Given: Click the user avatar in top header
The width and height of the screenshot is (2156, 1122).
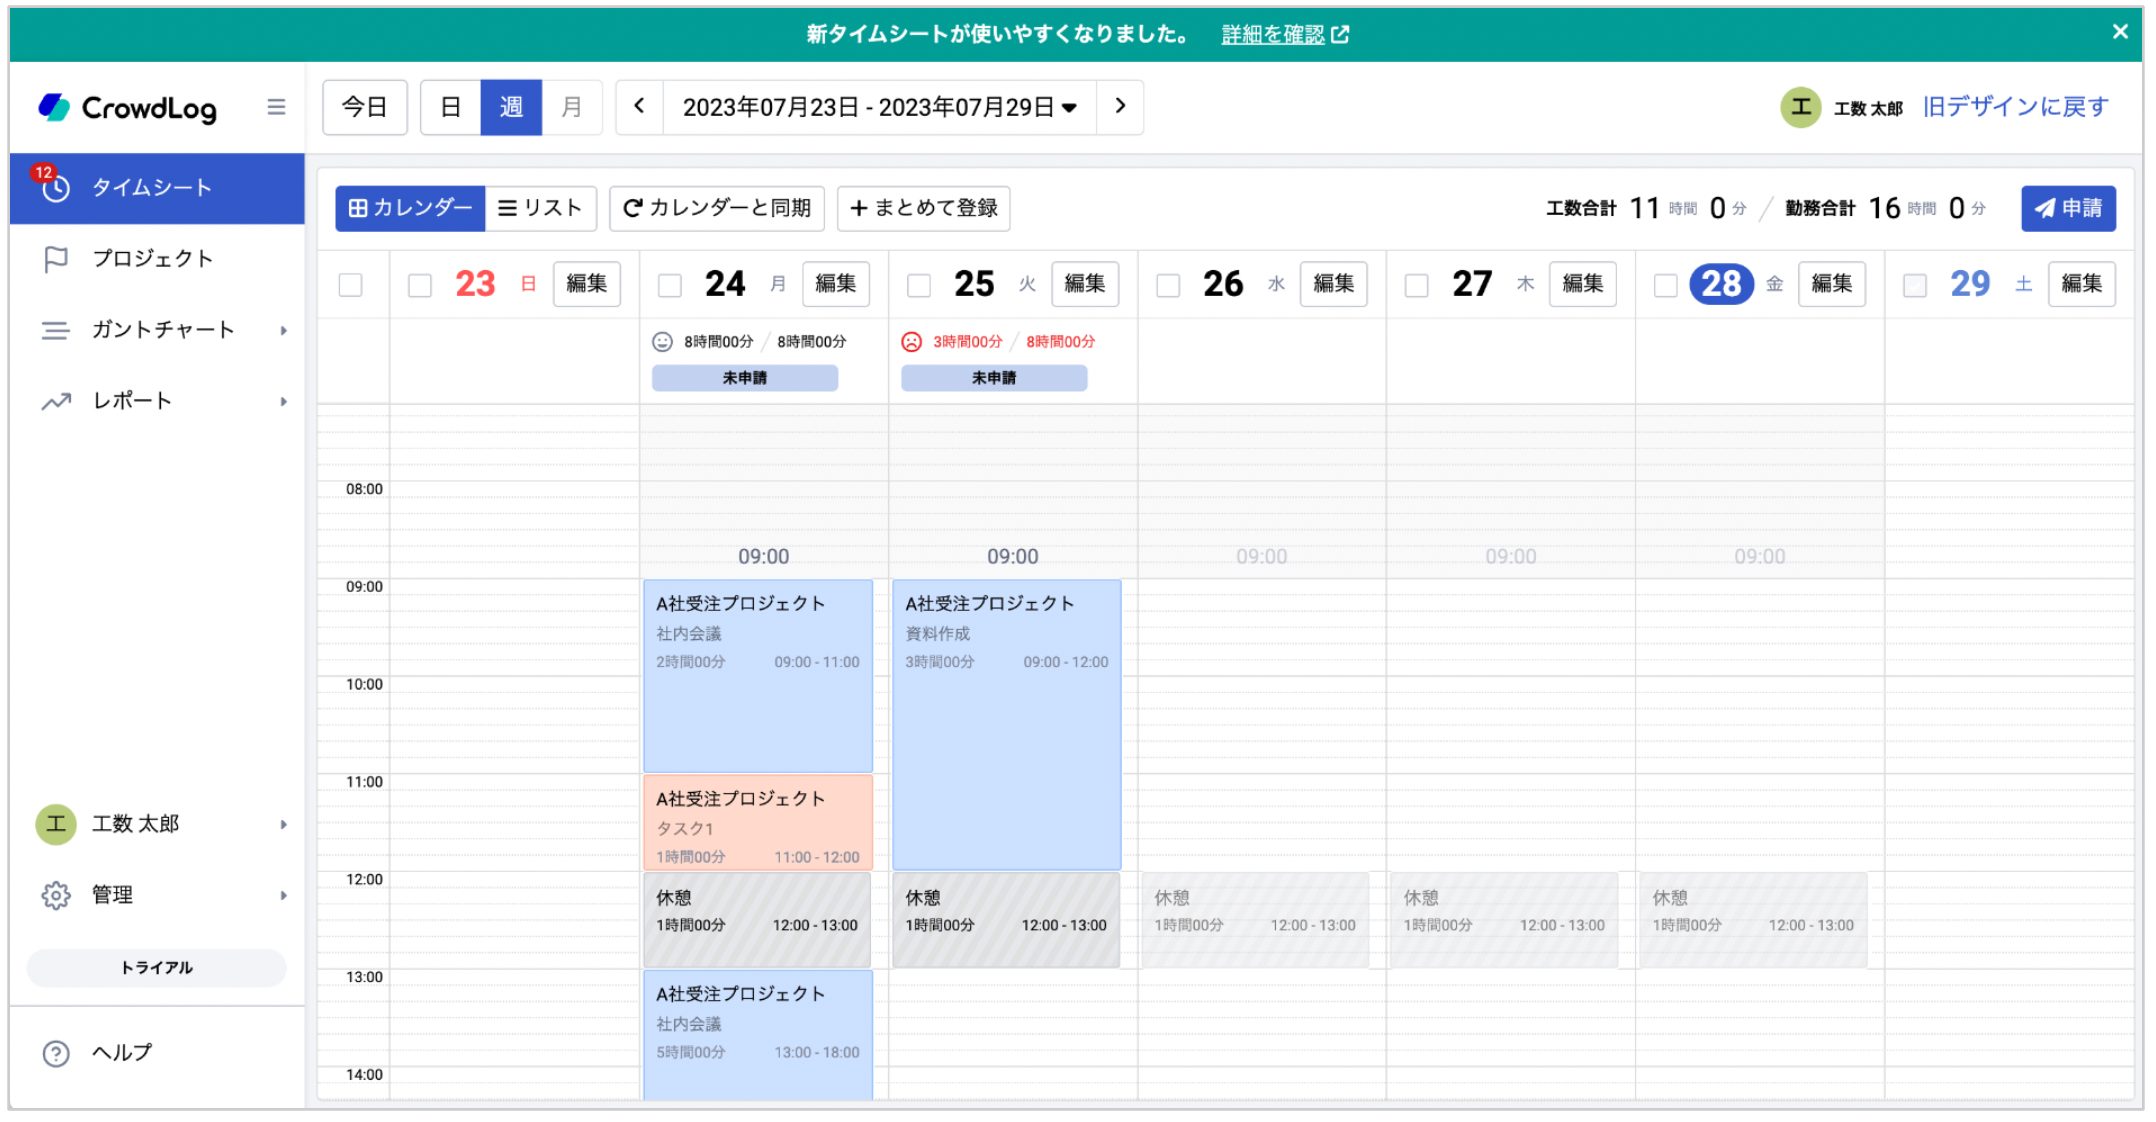Looking at the screenshot, I should click(x=1800, y=107).
